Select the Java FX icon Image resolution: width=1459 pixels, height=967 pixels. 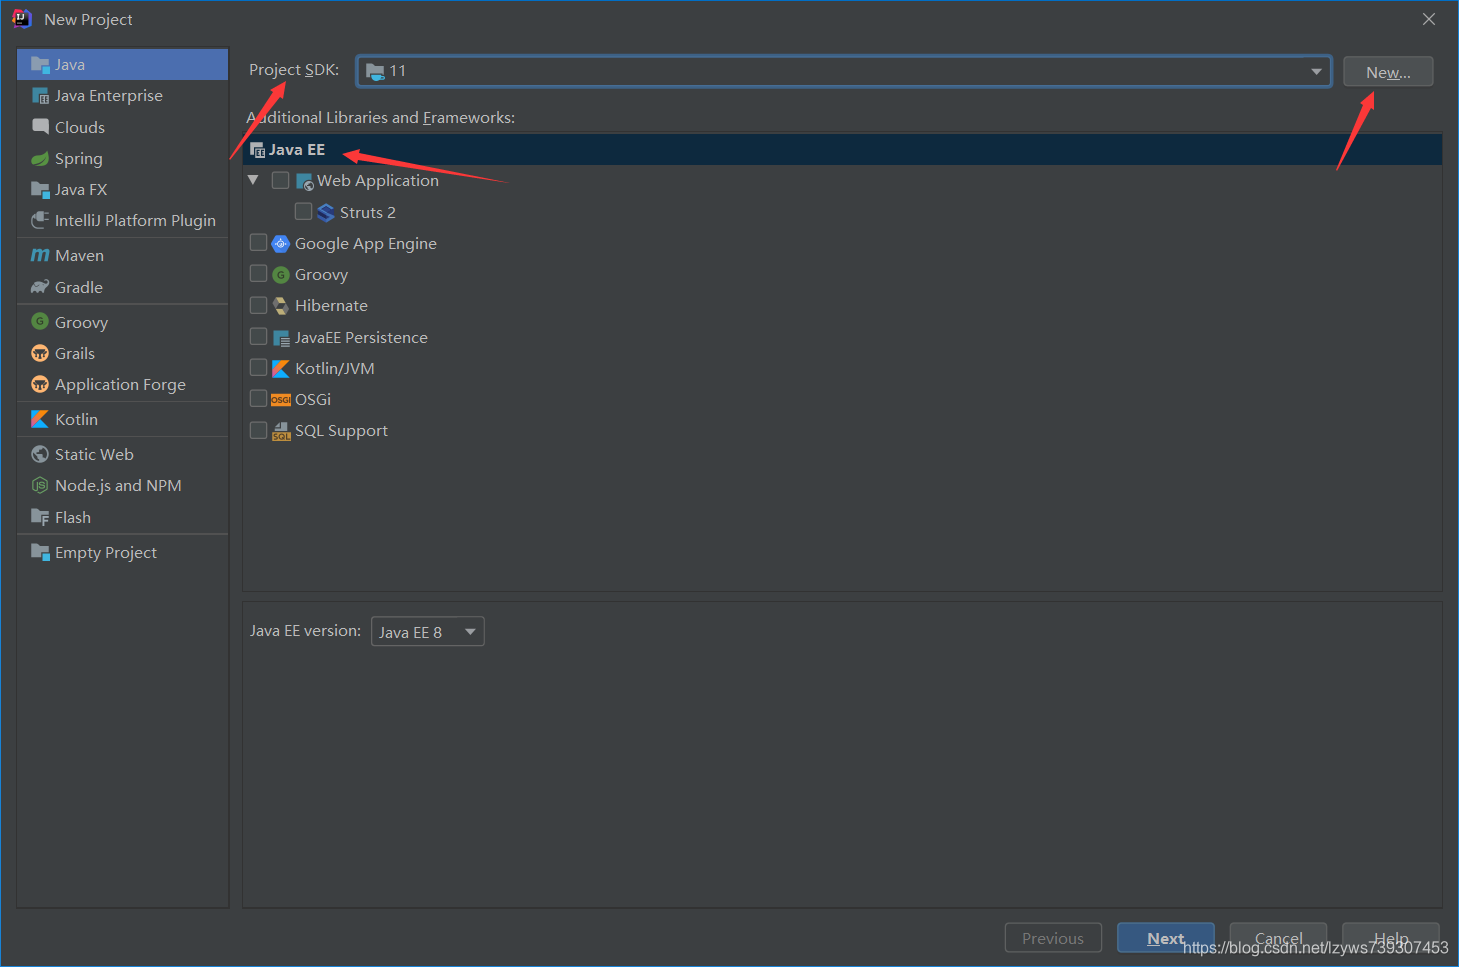(40, 189)
